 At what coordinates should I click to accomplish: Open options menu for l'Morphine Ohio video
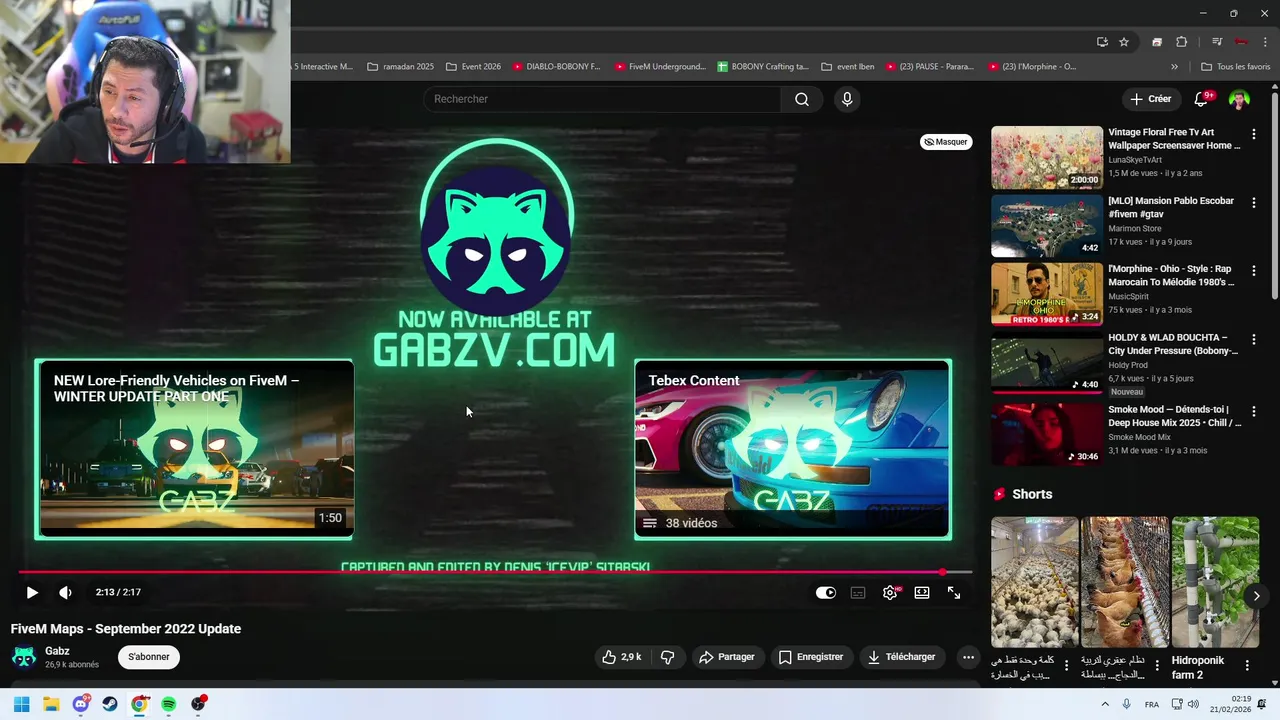[1254, 270]
